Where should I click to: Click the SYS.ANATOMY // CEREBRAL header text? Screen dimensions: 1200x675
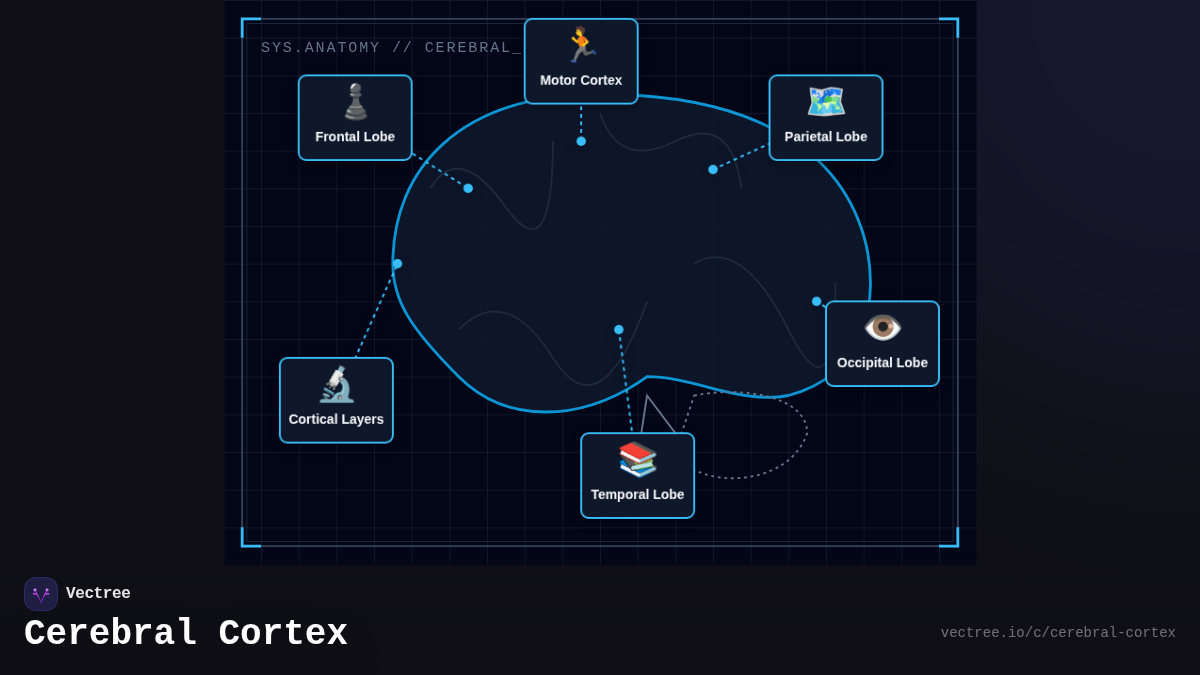click(390, 48)
